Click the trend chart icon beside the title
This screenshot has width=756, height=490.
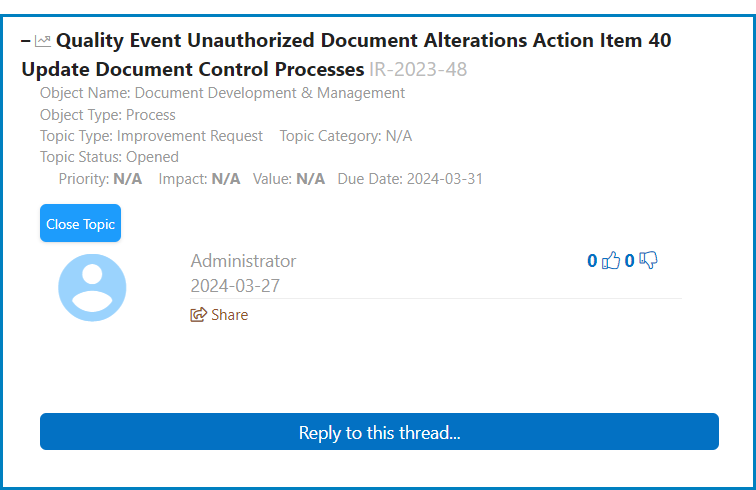click(43, 41)
